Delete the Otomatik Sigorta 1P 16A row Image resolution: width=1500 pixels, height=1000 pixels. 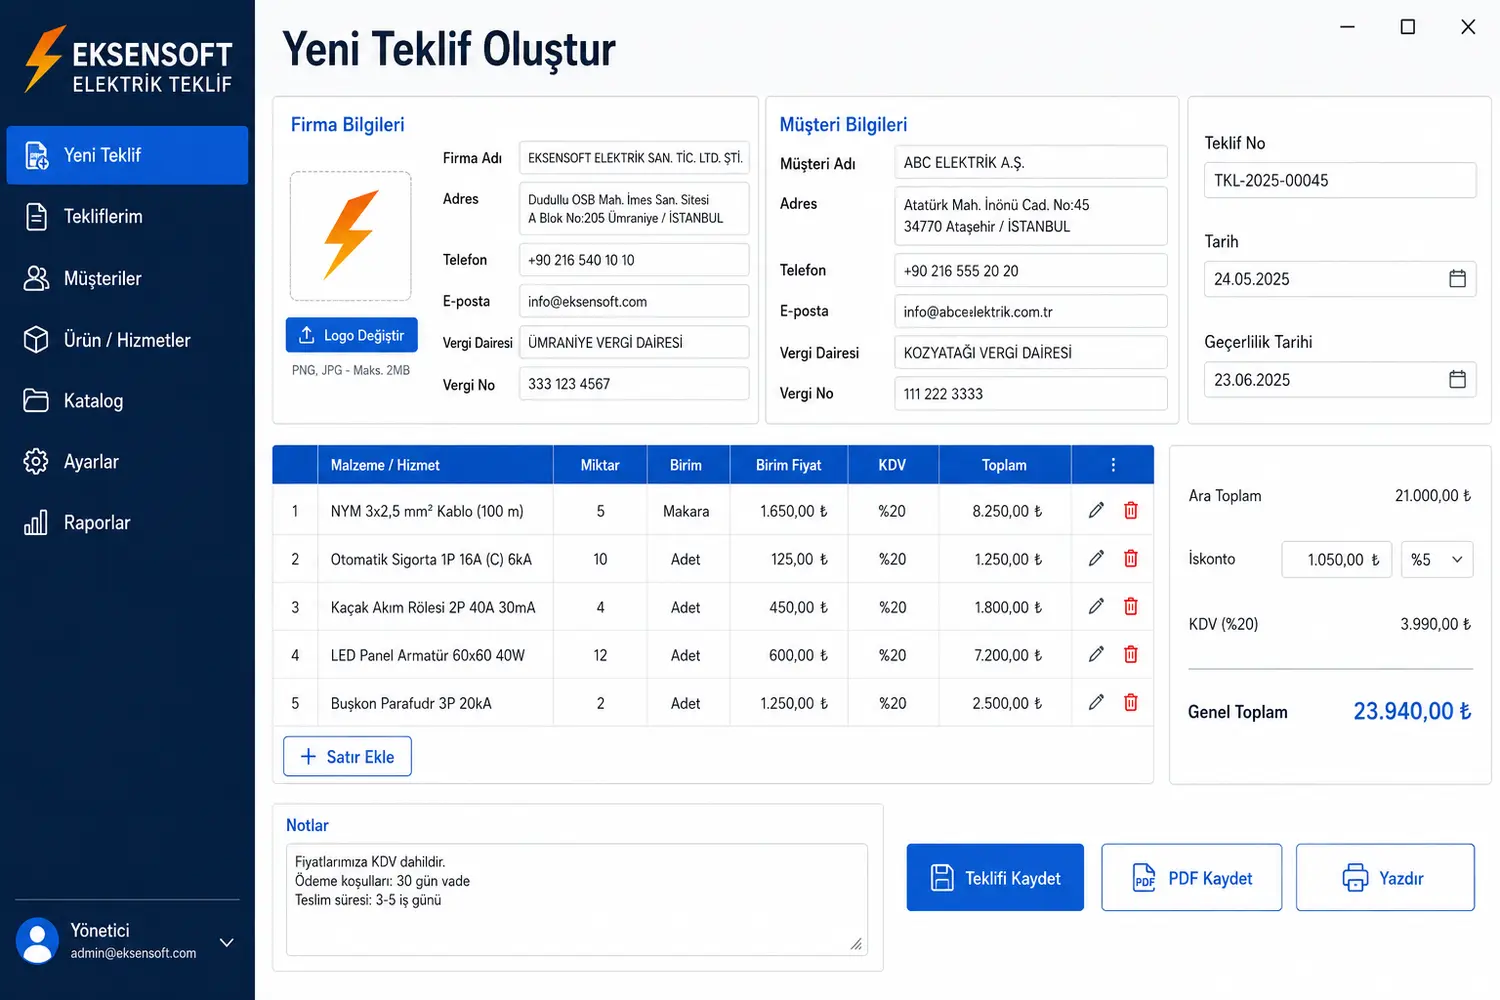(1131, 558)
